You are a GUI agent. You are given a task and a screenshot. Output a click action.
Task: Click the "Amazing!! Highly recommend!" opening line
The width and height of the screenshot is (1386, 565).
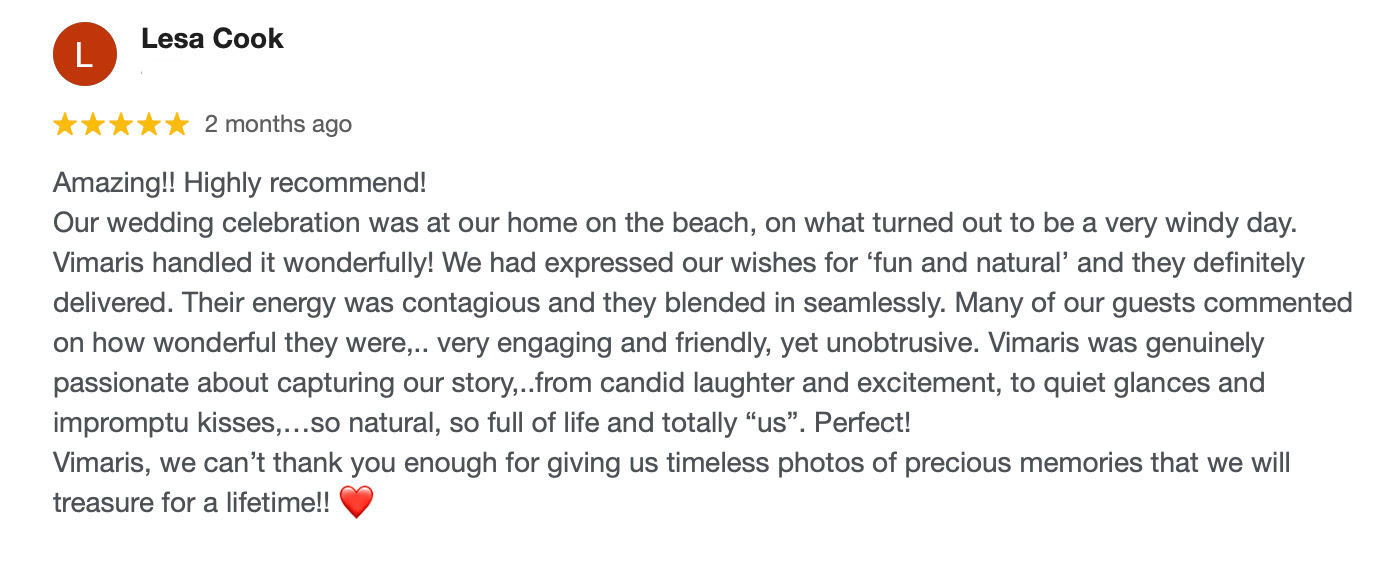pos(239,184)
